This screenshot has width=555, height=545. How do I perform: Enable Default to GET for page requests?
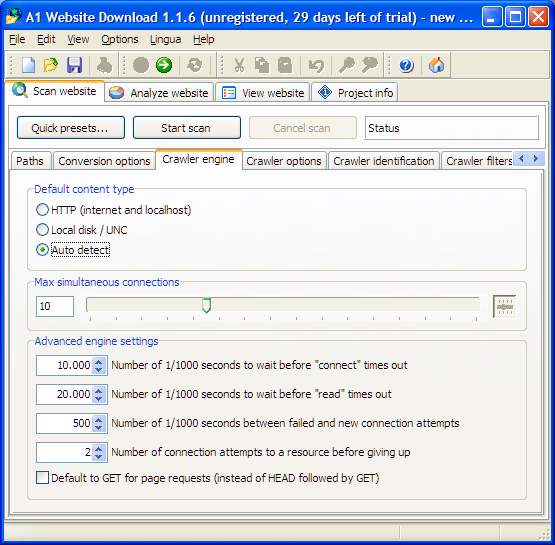click(x=42, y=478)
